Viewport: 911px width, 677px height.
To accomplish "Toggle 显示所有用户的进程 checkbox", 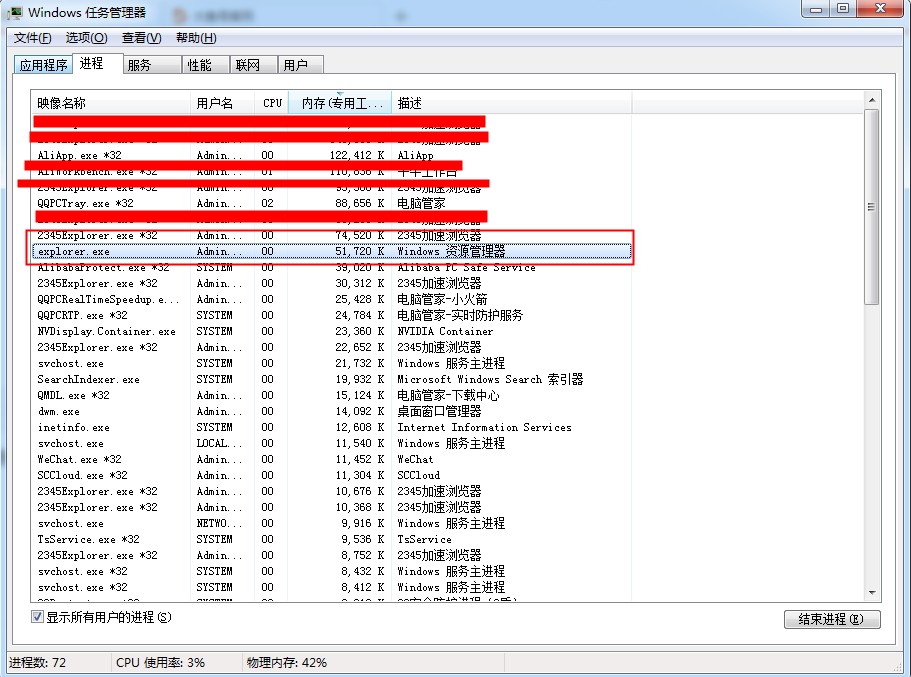I will pyautogui.click(x=37, y=617).
